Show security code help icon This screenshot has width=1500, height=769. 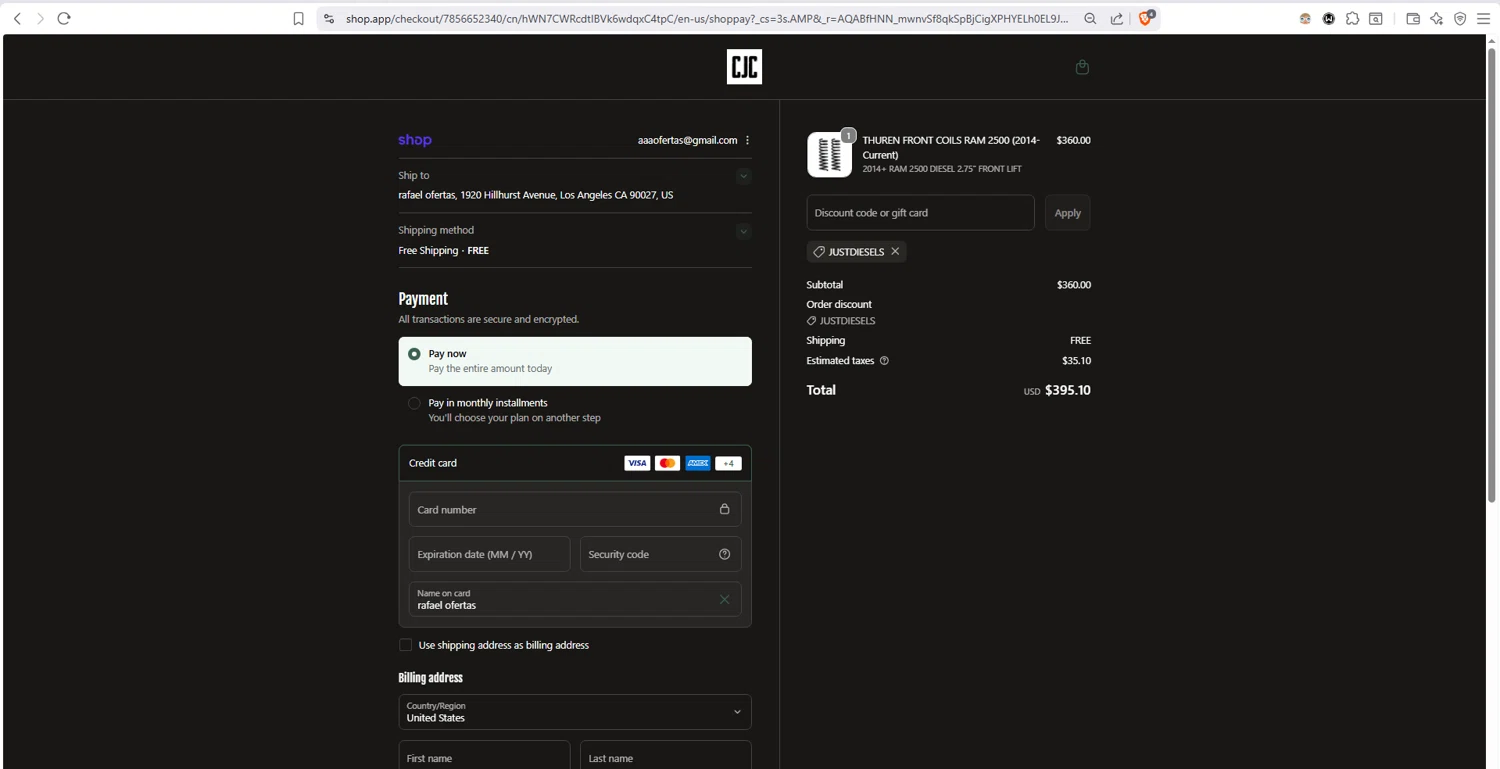pyautogui.click(x=725, y=554)
